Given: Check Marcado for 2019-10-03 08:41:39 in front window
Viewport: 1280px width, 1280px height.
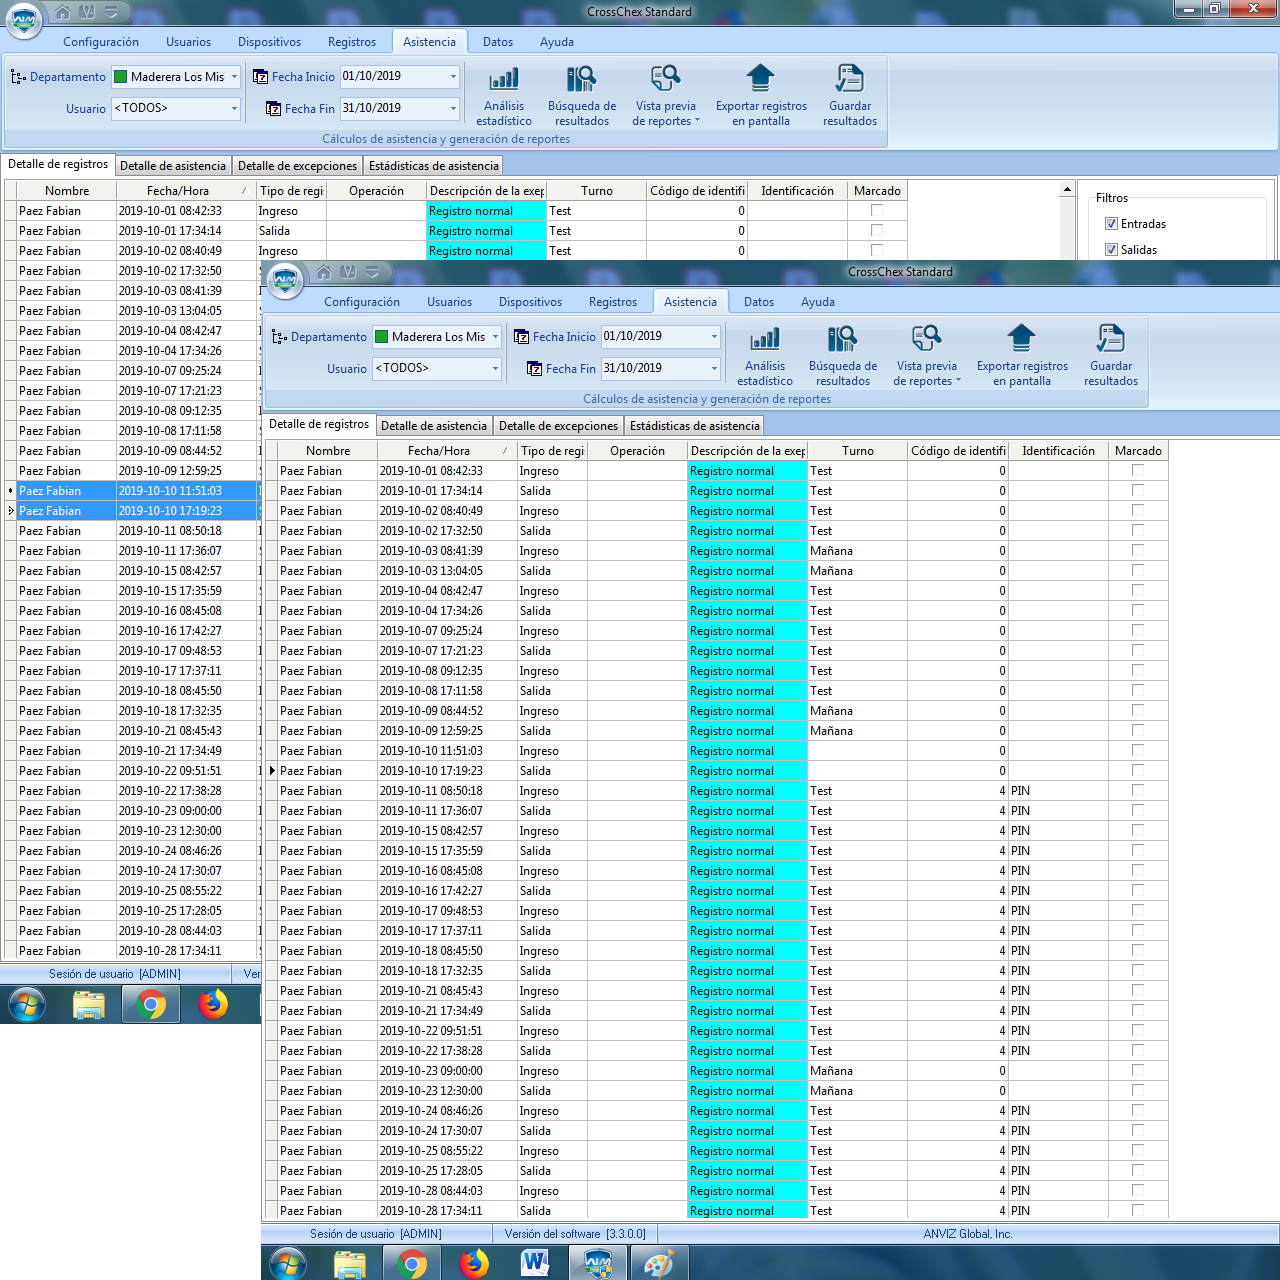Looking at the screenshot, I should tap(1138, 551).
